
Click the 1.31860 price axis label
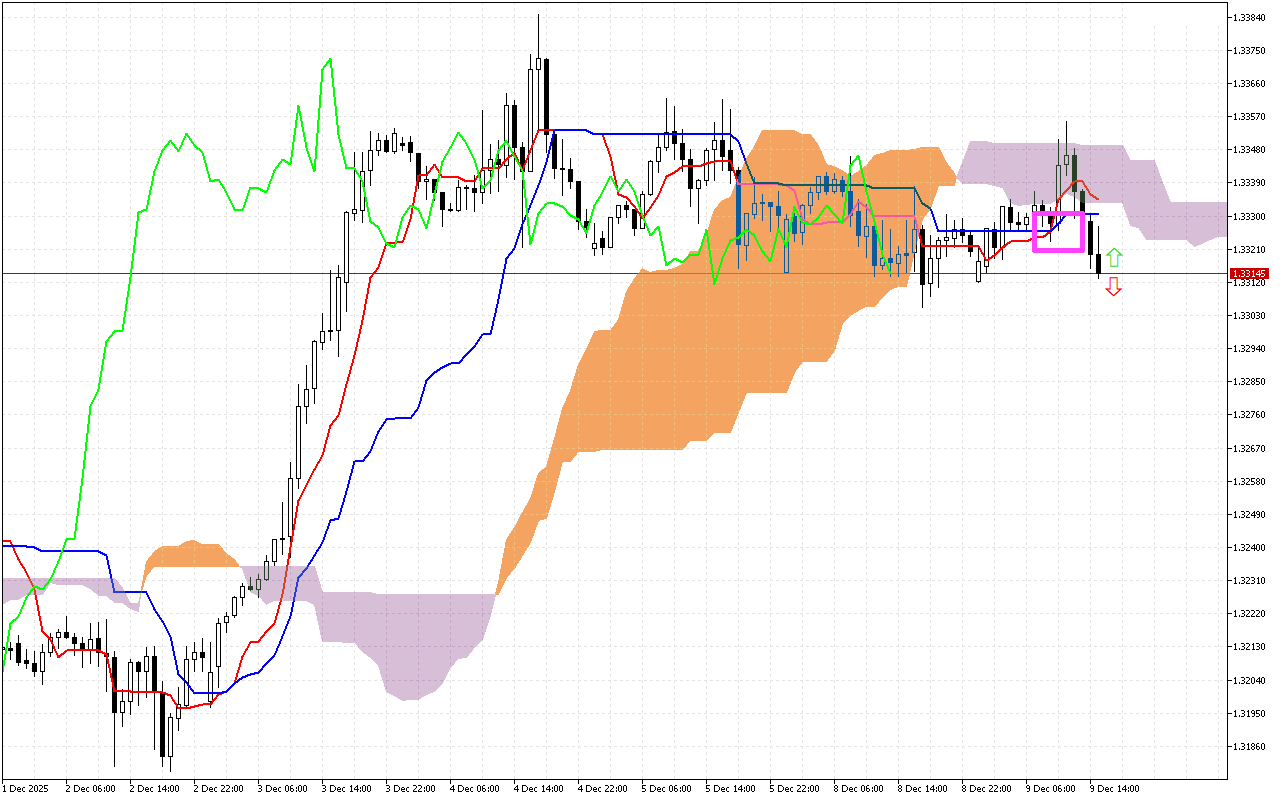(x=1249, y=744)
